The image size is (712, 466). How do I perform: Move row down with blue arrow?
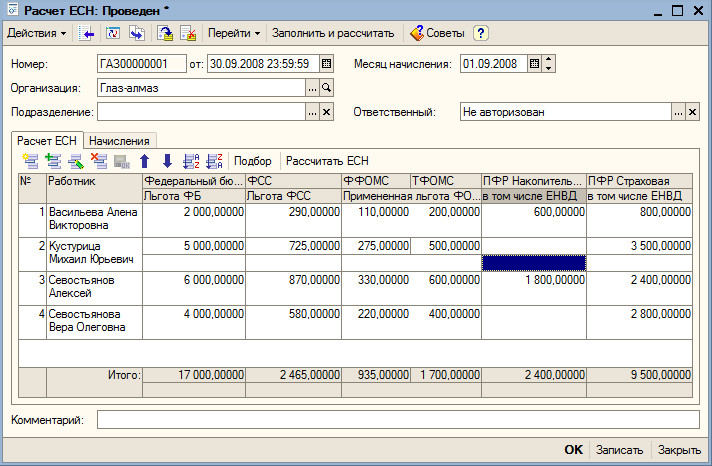167,161
